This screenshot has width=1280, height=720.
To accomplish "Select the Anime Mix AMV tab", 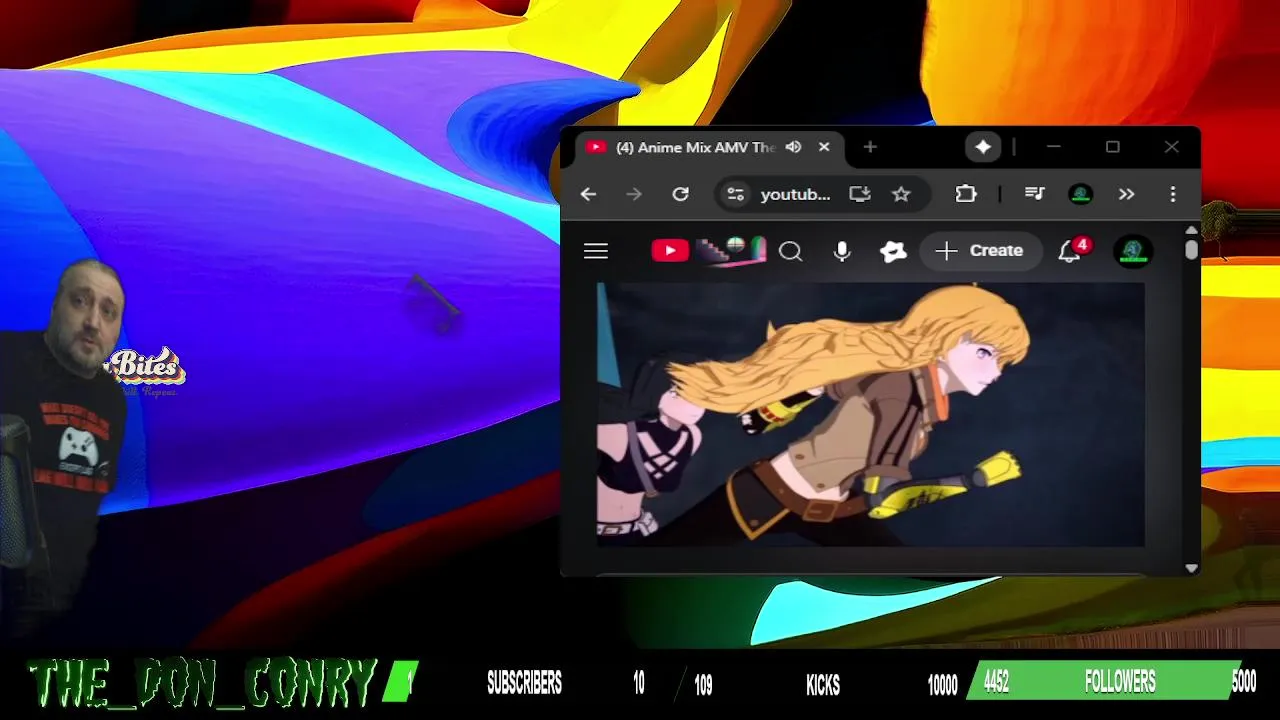I will click(x=711, y=147).
